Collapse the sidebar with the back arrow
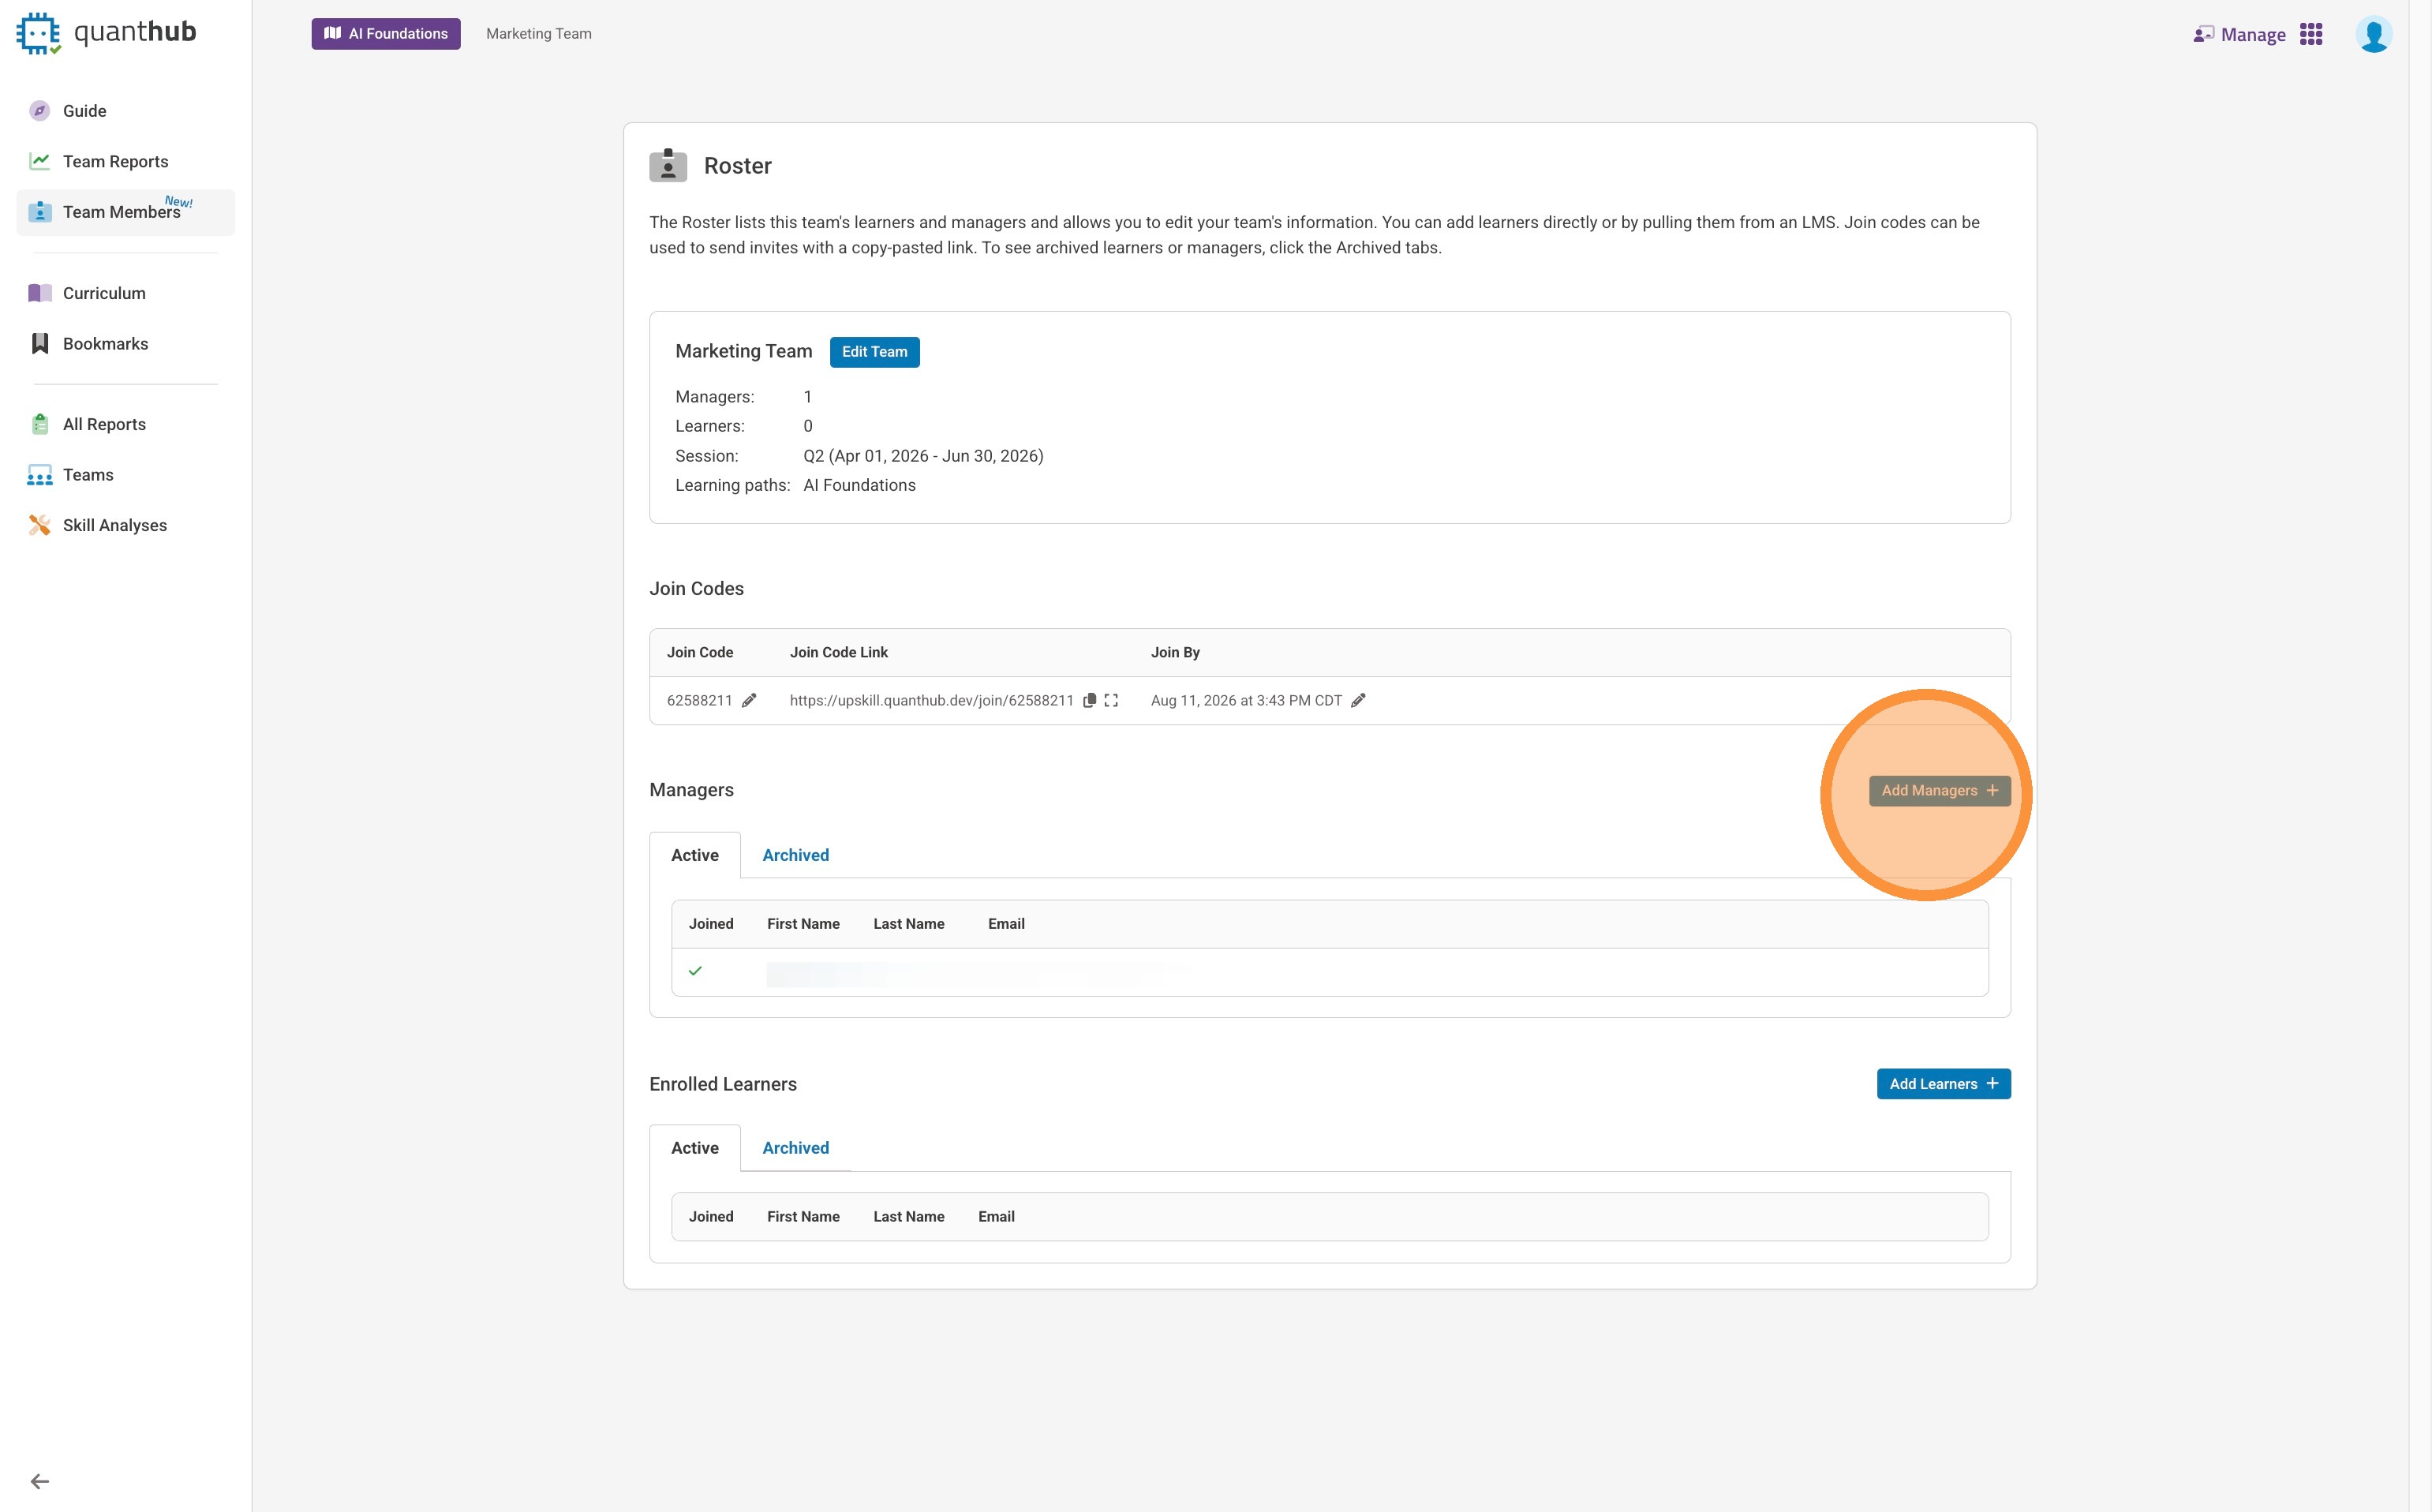The image size is (2432, 1512). pyautogui.click(x=40, y=1481)
